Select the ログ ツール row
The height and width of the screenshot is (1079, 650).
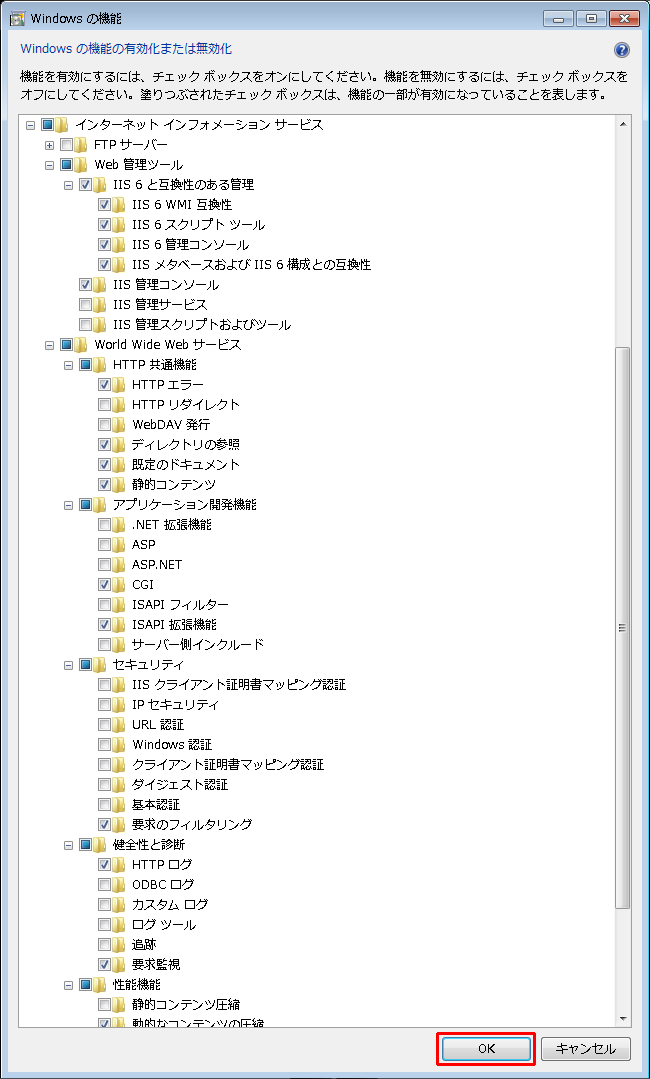pyautogui.click(x=164, y=924)
